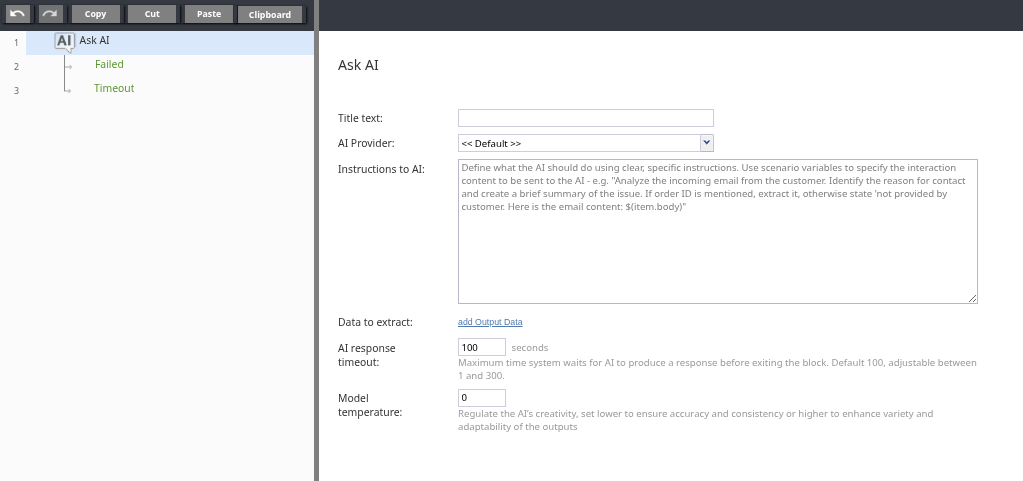The image size is (1023, 481).
Task: Click the Copy toolbar button
Action: pos(95,14)
